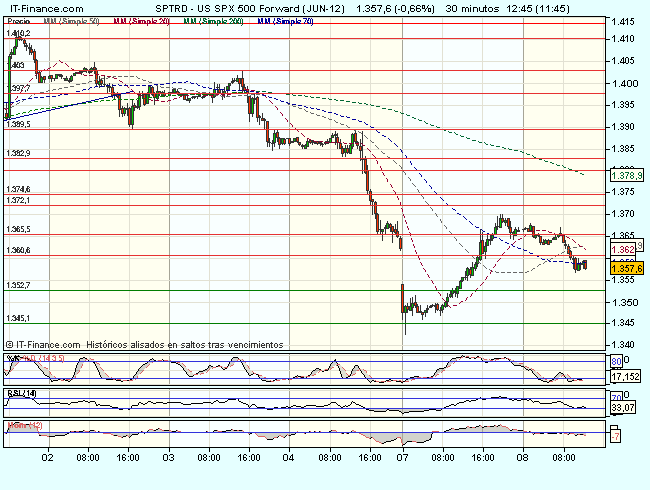Click the 07 date label on time axis
The height and width of the screenshot is (490, 650).
tap(402, 458)
